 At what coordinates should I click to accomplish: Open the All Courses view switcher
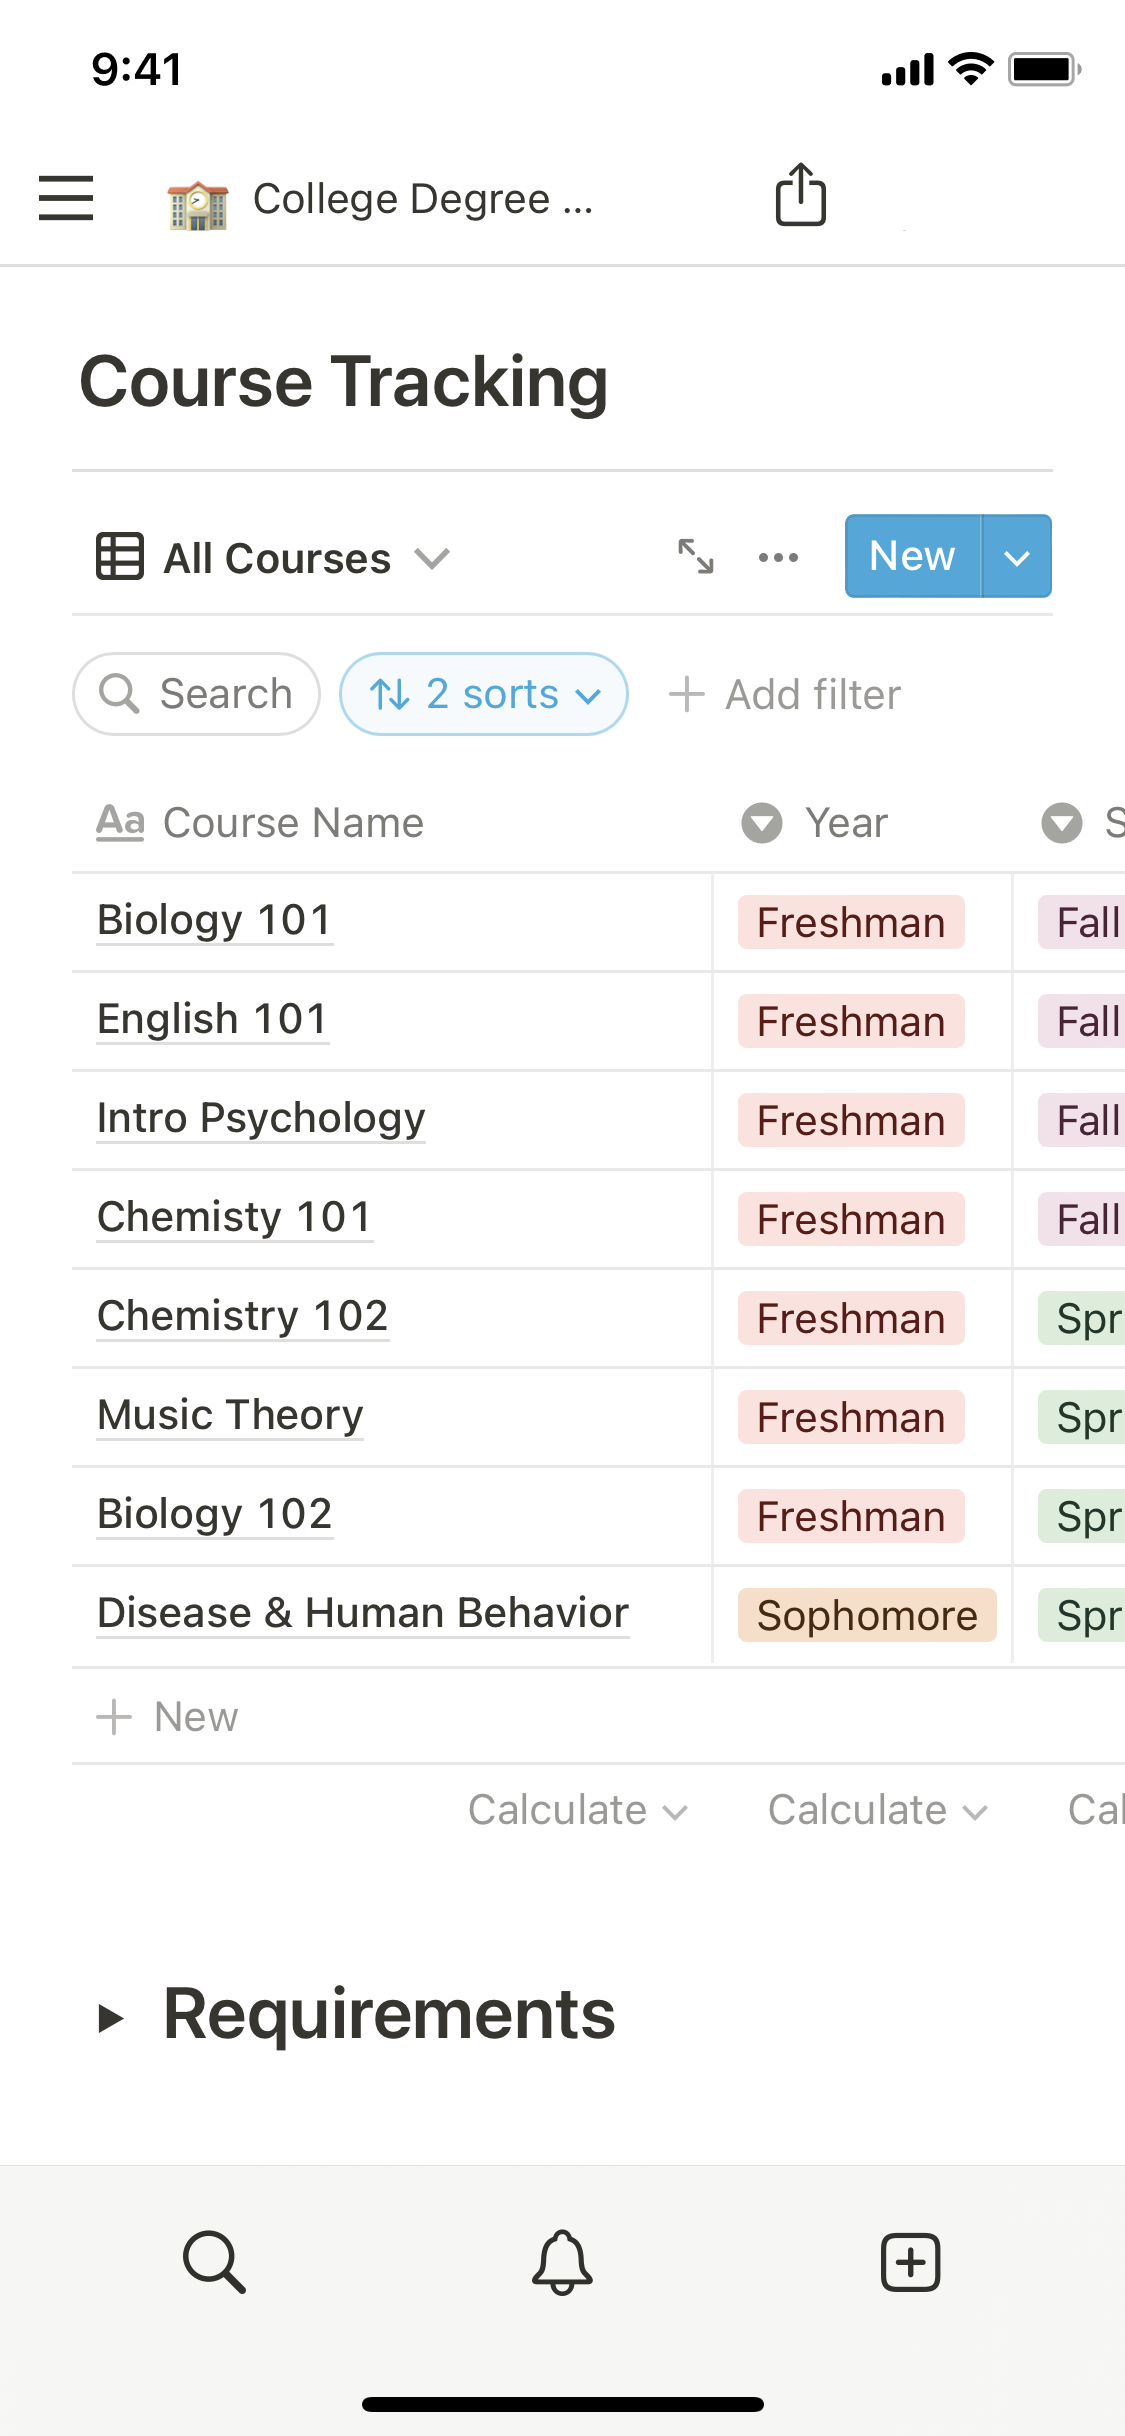tap(273, 558)
